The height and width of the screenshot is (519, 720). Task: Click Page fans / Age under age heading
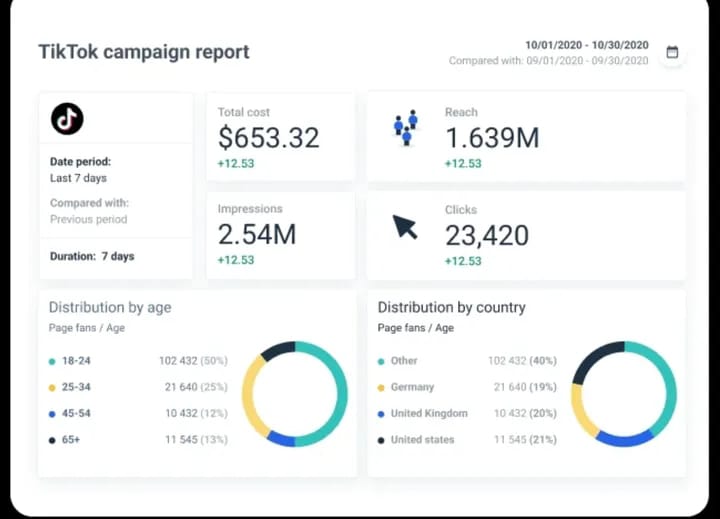87,328
